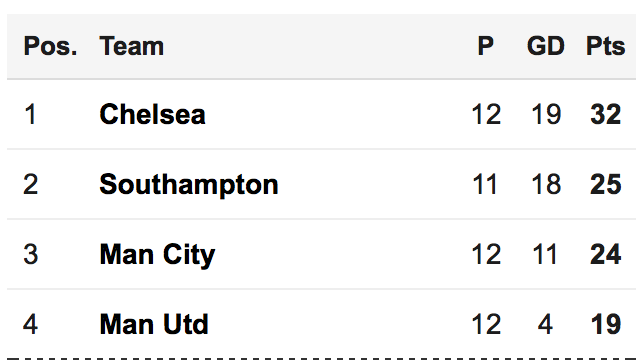The image size is (642, 360).
Task: Sort by the GD column header
Action: pyautogui.click(x=545, y=46)
